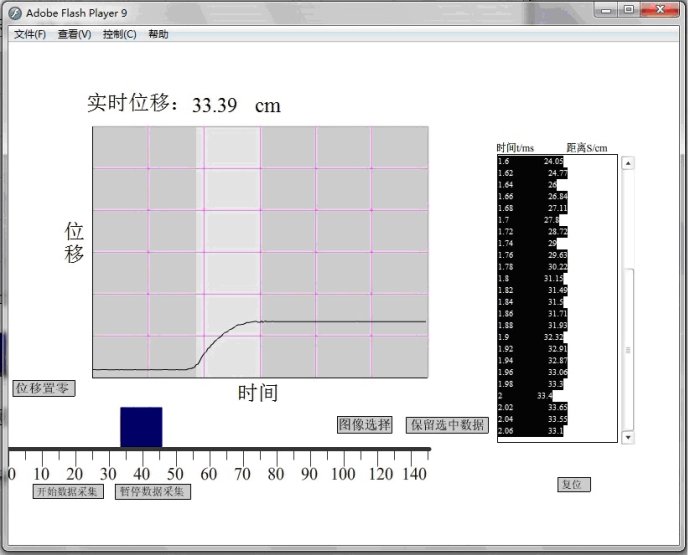Click 暂停数据采集 to pause collection
Image resolution: width=690 pixels, height=555 pixels.
click(151, 491)
